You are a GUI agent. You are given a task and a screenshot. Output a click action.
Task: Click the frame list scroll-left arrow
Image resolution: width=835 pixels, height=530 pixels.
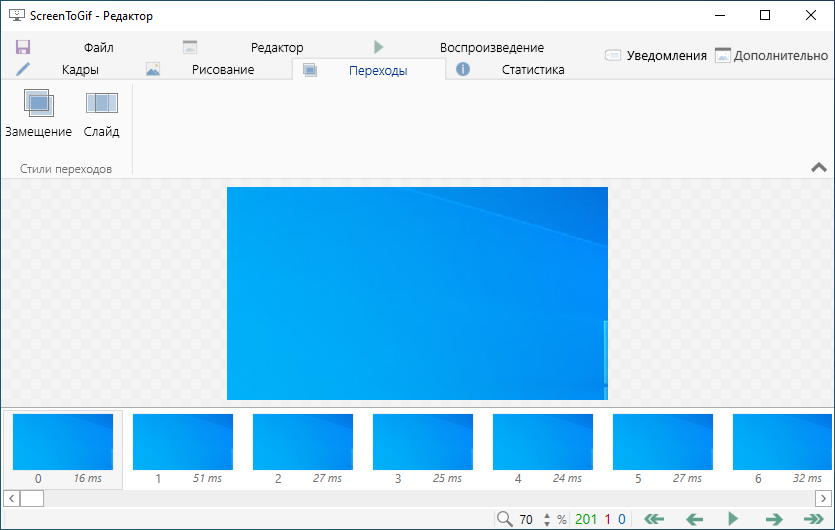[12, 499]
